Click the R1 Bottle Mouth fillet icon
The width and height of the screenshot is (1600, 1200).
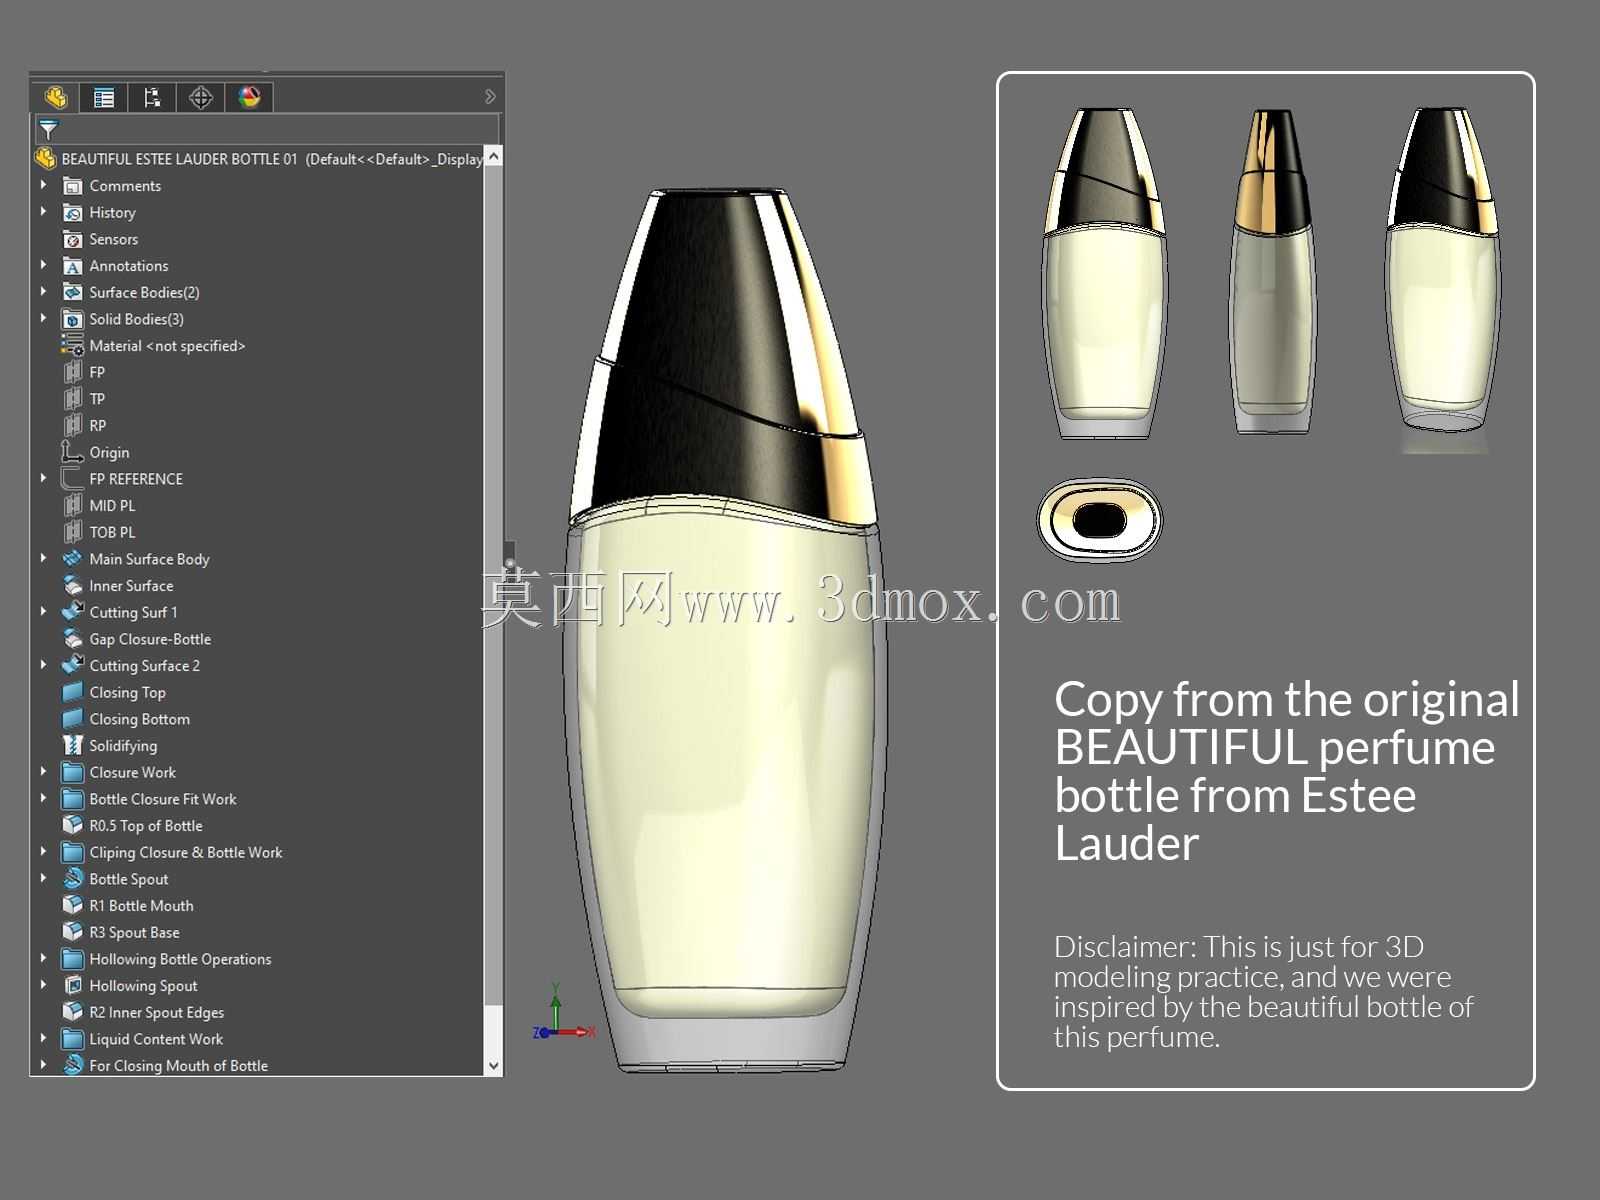pyautogui.click(x=72, y=906)
